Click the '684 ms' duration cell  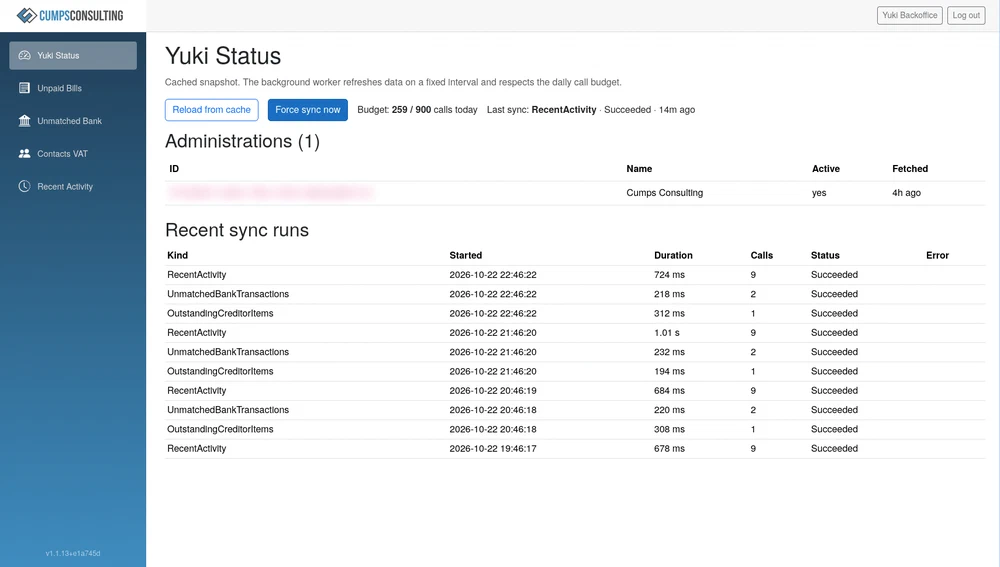669,390
